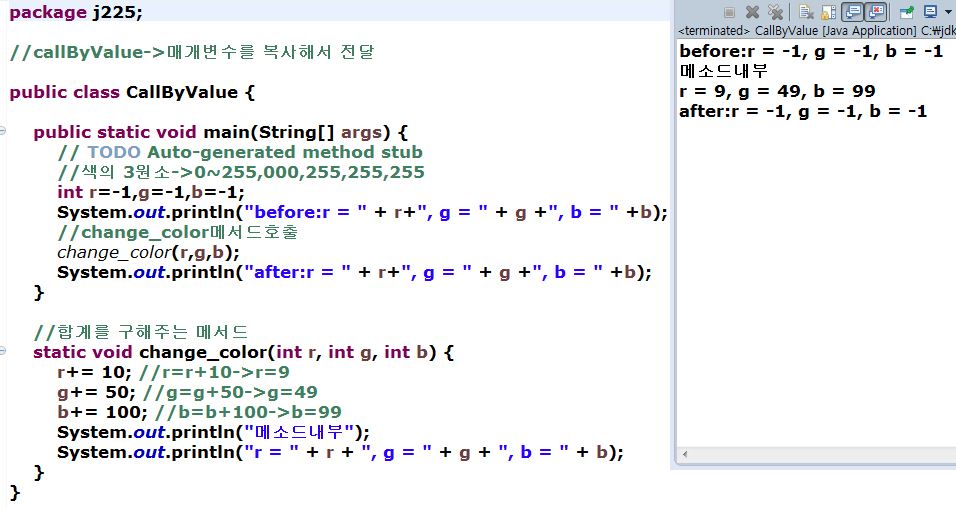The height and width of the screenshot is (509, 956).
Task: Click Display Selected Console icon
Action: coord(930,12)
